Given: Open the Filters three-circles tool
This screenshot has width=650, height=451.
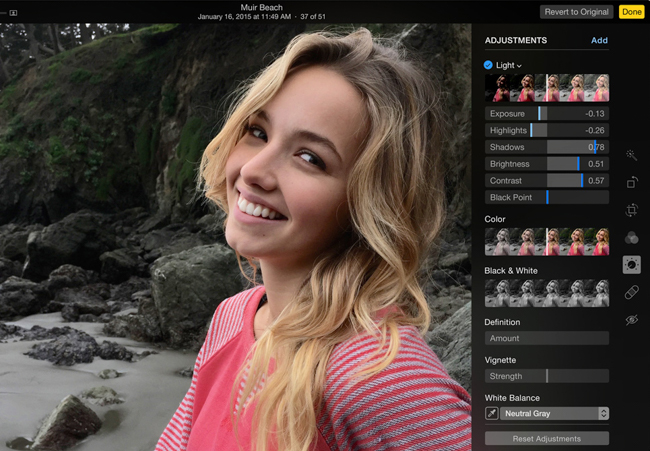Looking at the screenshot, I should tap(632, 238).
